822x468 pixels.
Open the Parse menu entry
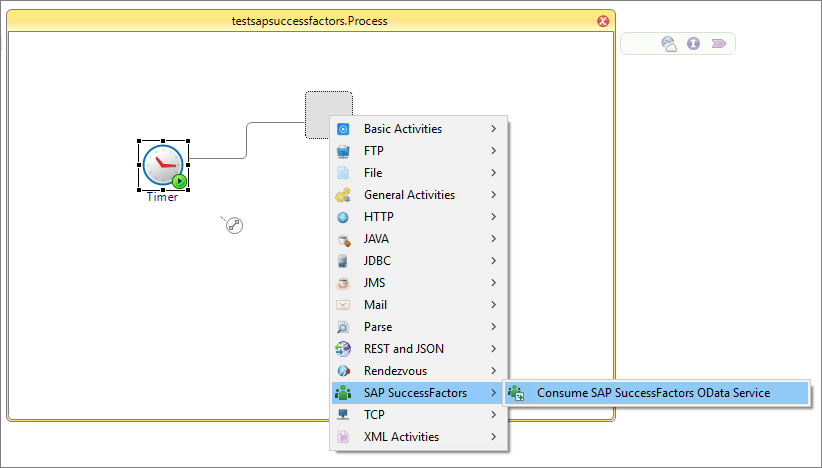[419, 327]
